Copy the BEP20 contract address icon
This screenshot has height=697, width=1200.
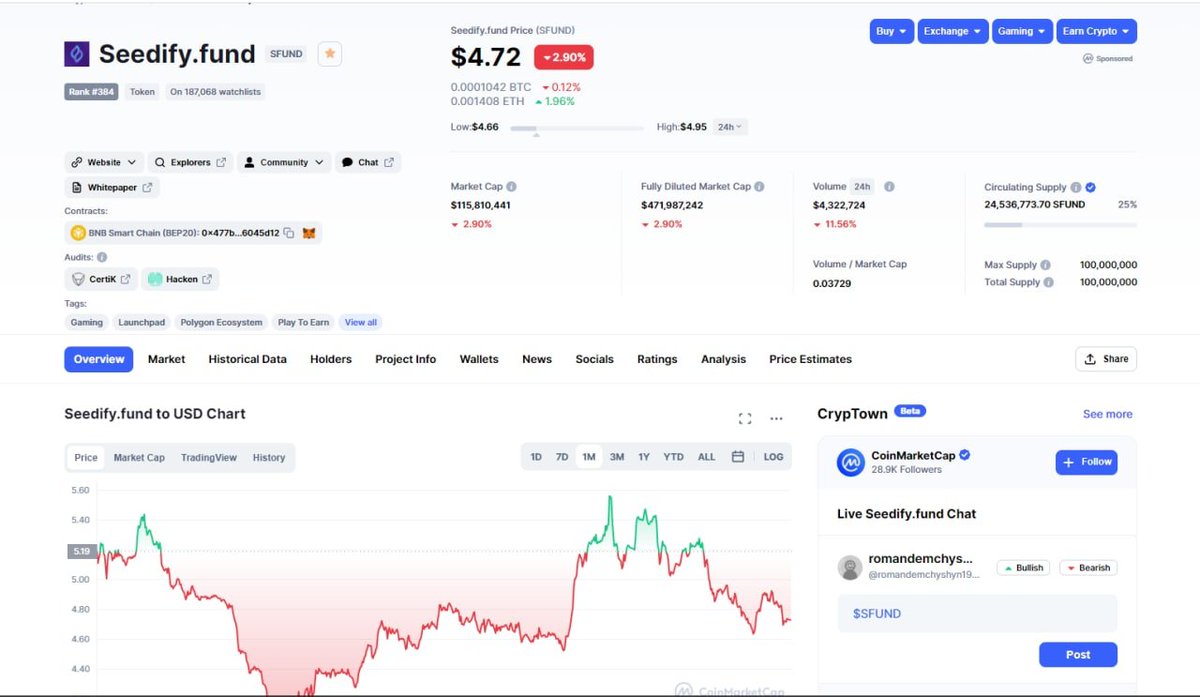(x=289, y=233)
